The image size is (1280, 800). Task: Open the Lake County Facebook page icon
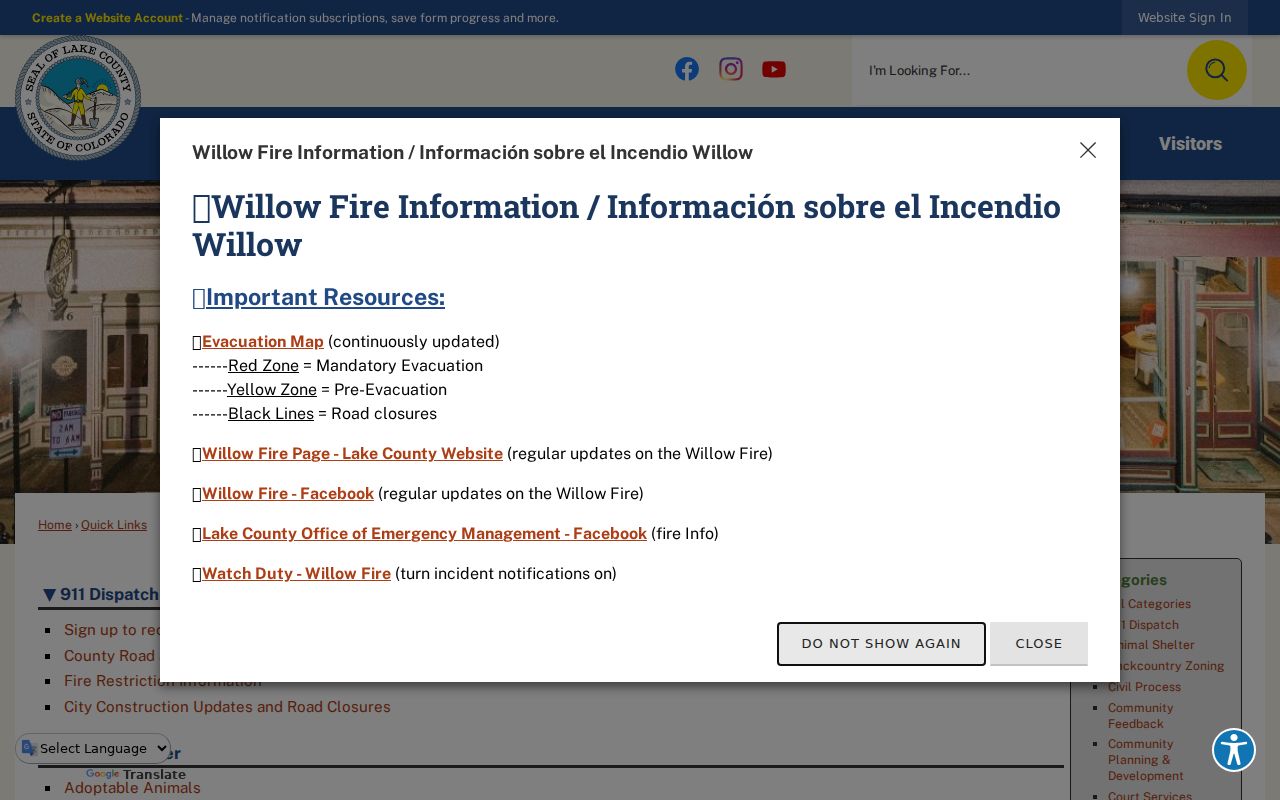tap(687, 69)
